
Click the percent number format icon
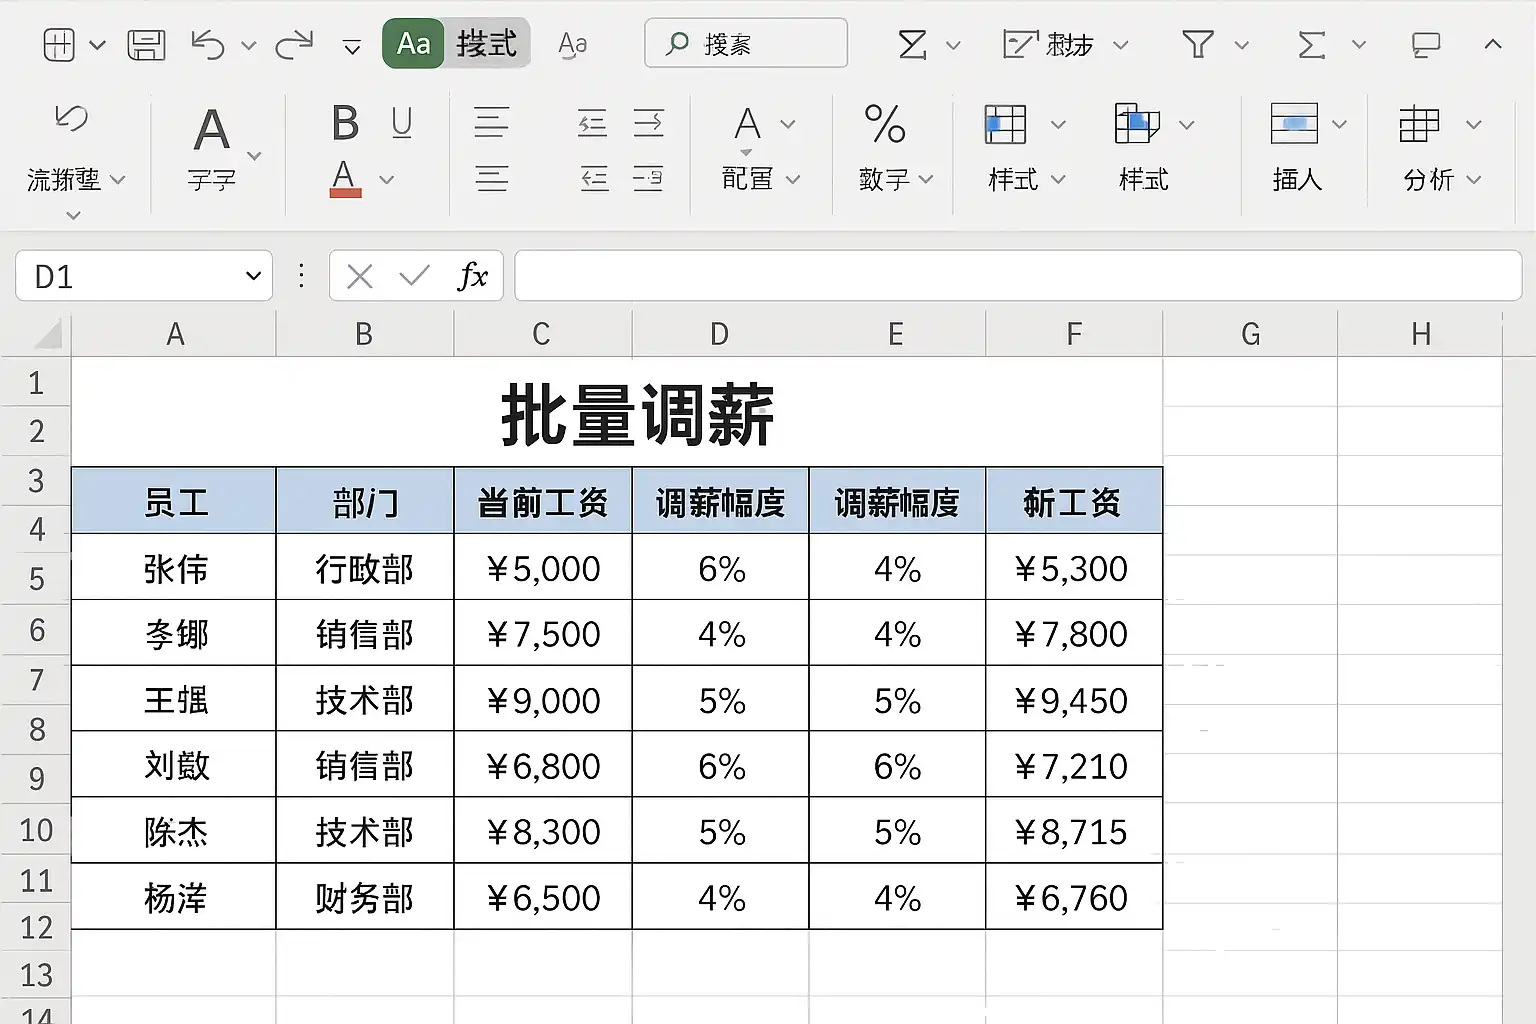(885, 125)
